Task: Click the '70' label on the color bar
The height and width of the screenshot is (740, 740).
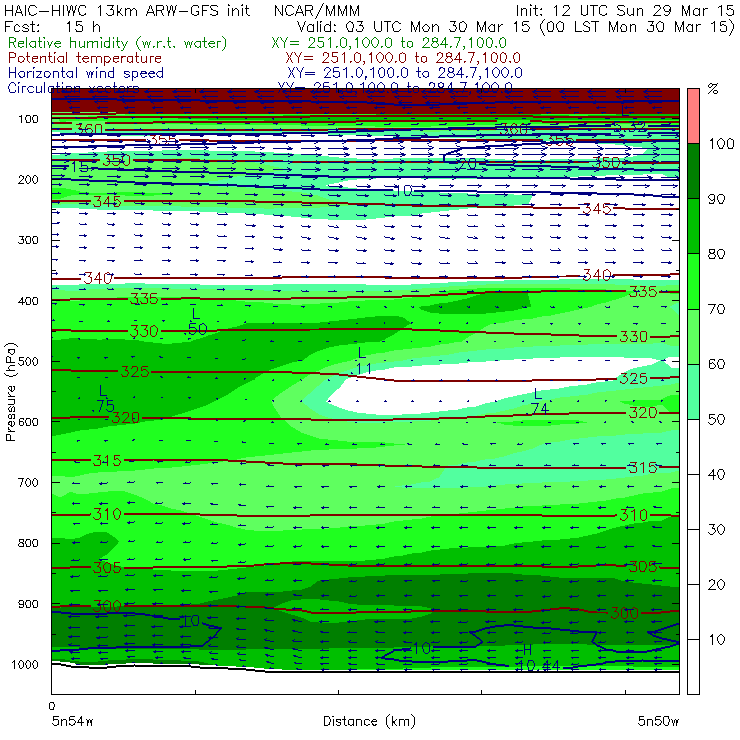Action: click(x=716, y=309)
